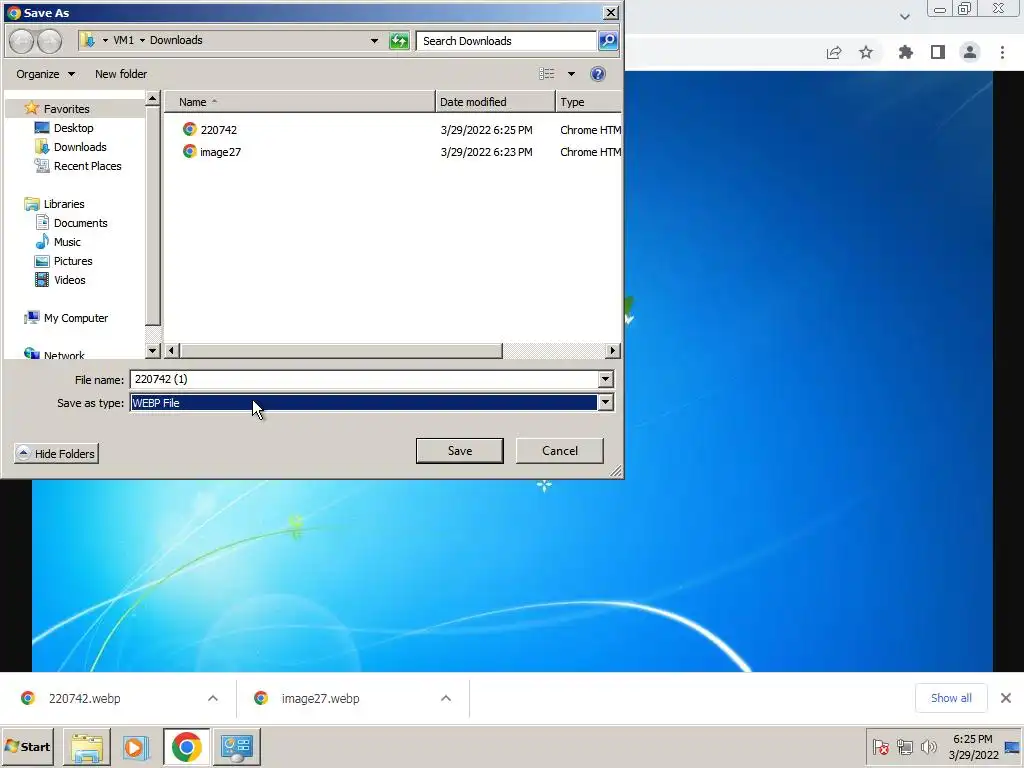The image size is (1024, 768).
Task: Sort by Type column header
Action: pyautogui.click(x=588, y=102)
